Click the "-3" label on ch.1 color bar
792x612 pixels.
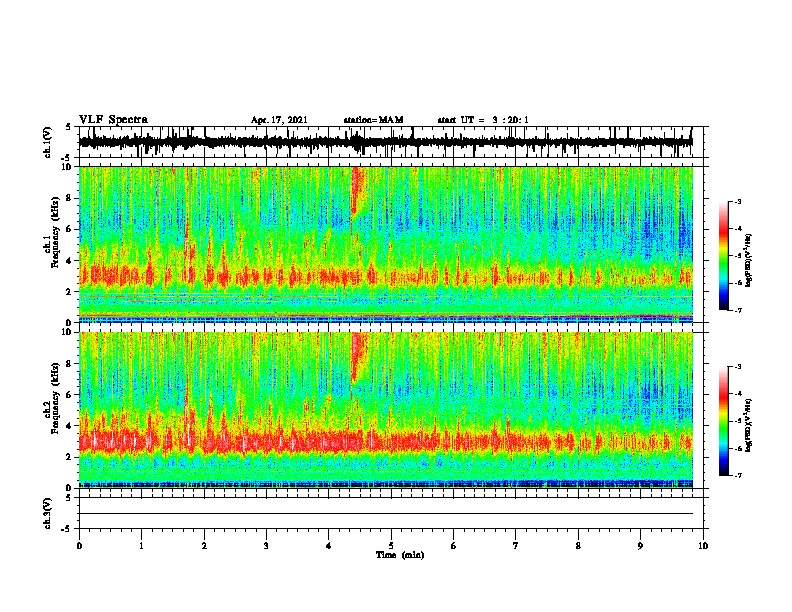737,201
